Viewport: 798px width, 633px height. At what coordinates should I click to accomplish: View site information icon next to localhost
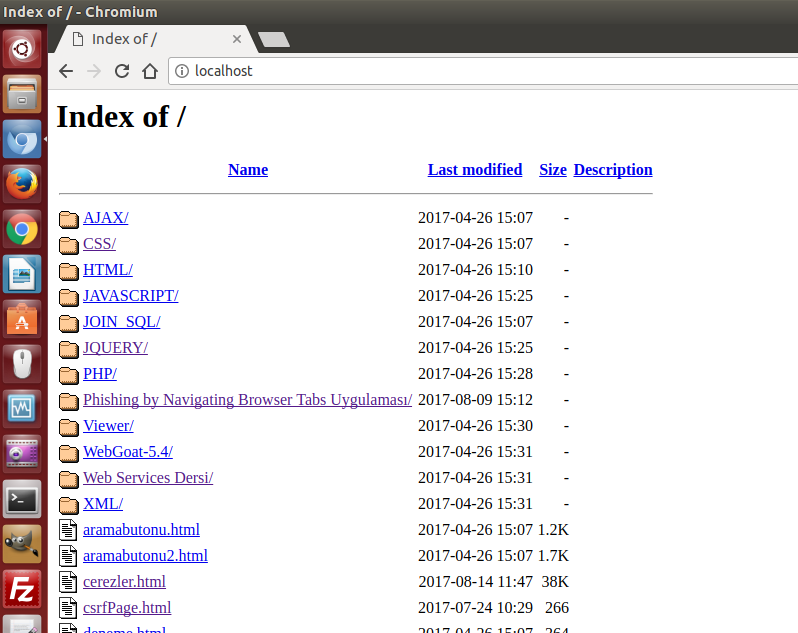coord(182,71)
